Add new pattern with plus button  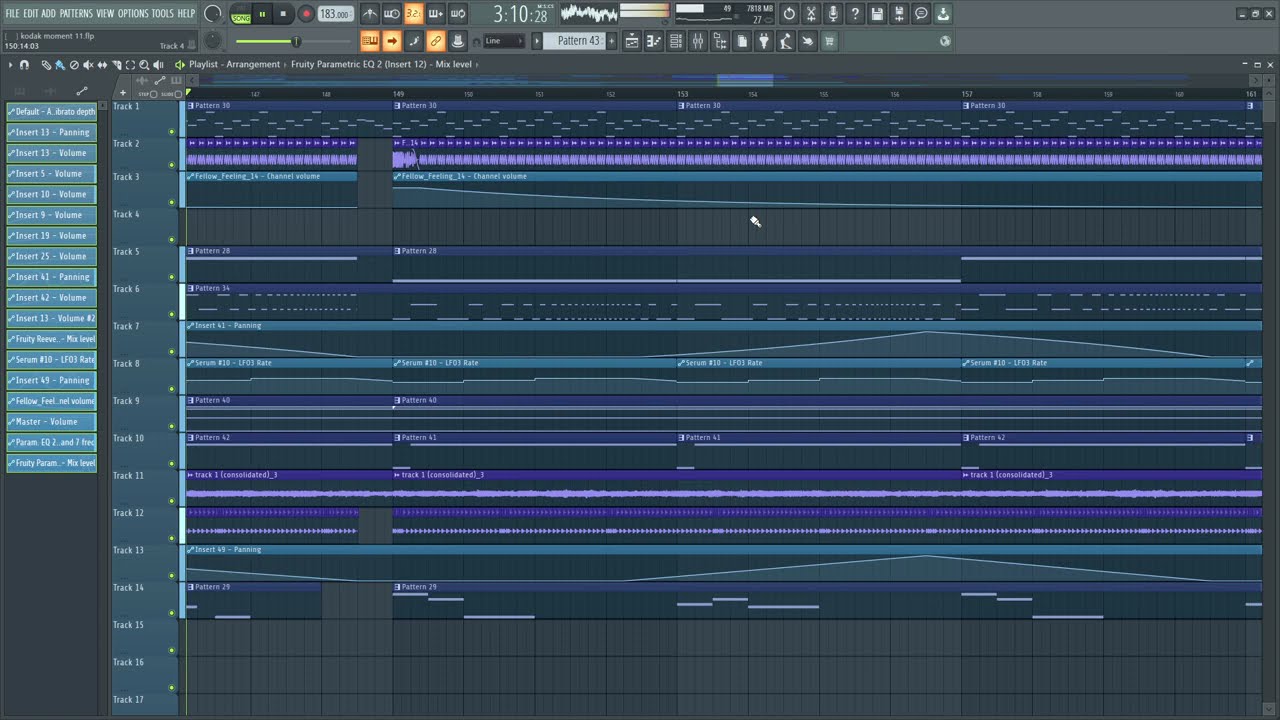coord(611,41)
